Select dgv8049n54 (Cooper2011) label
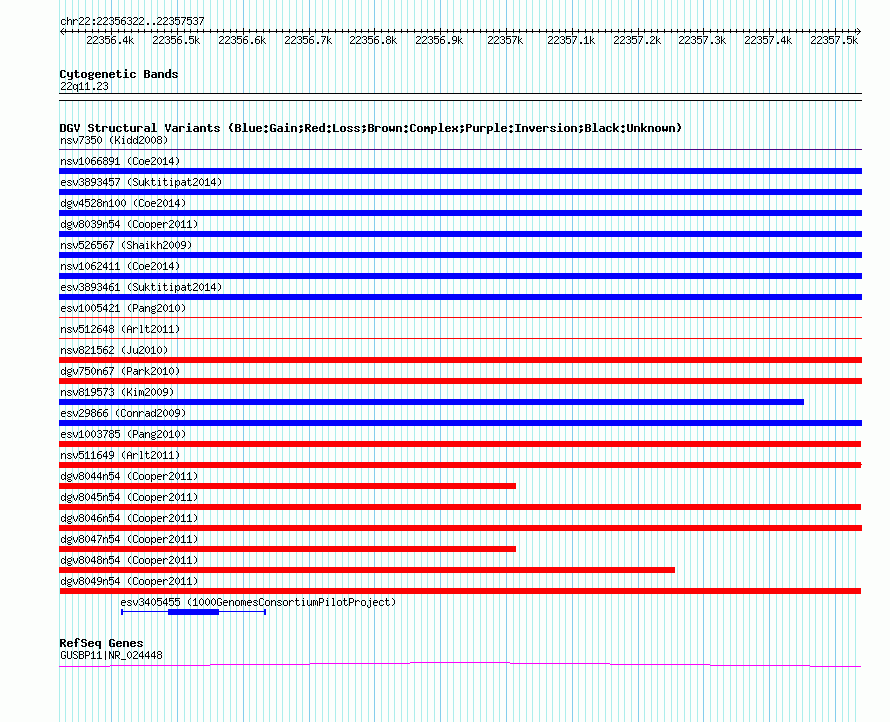Screen dimensions: 890x722 point(129,581)
